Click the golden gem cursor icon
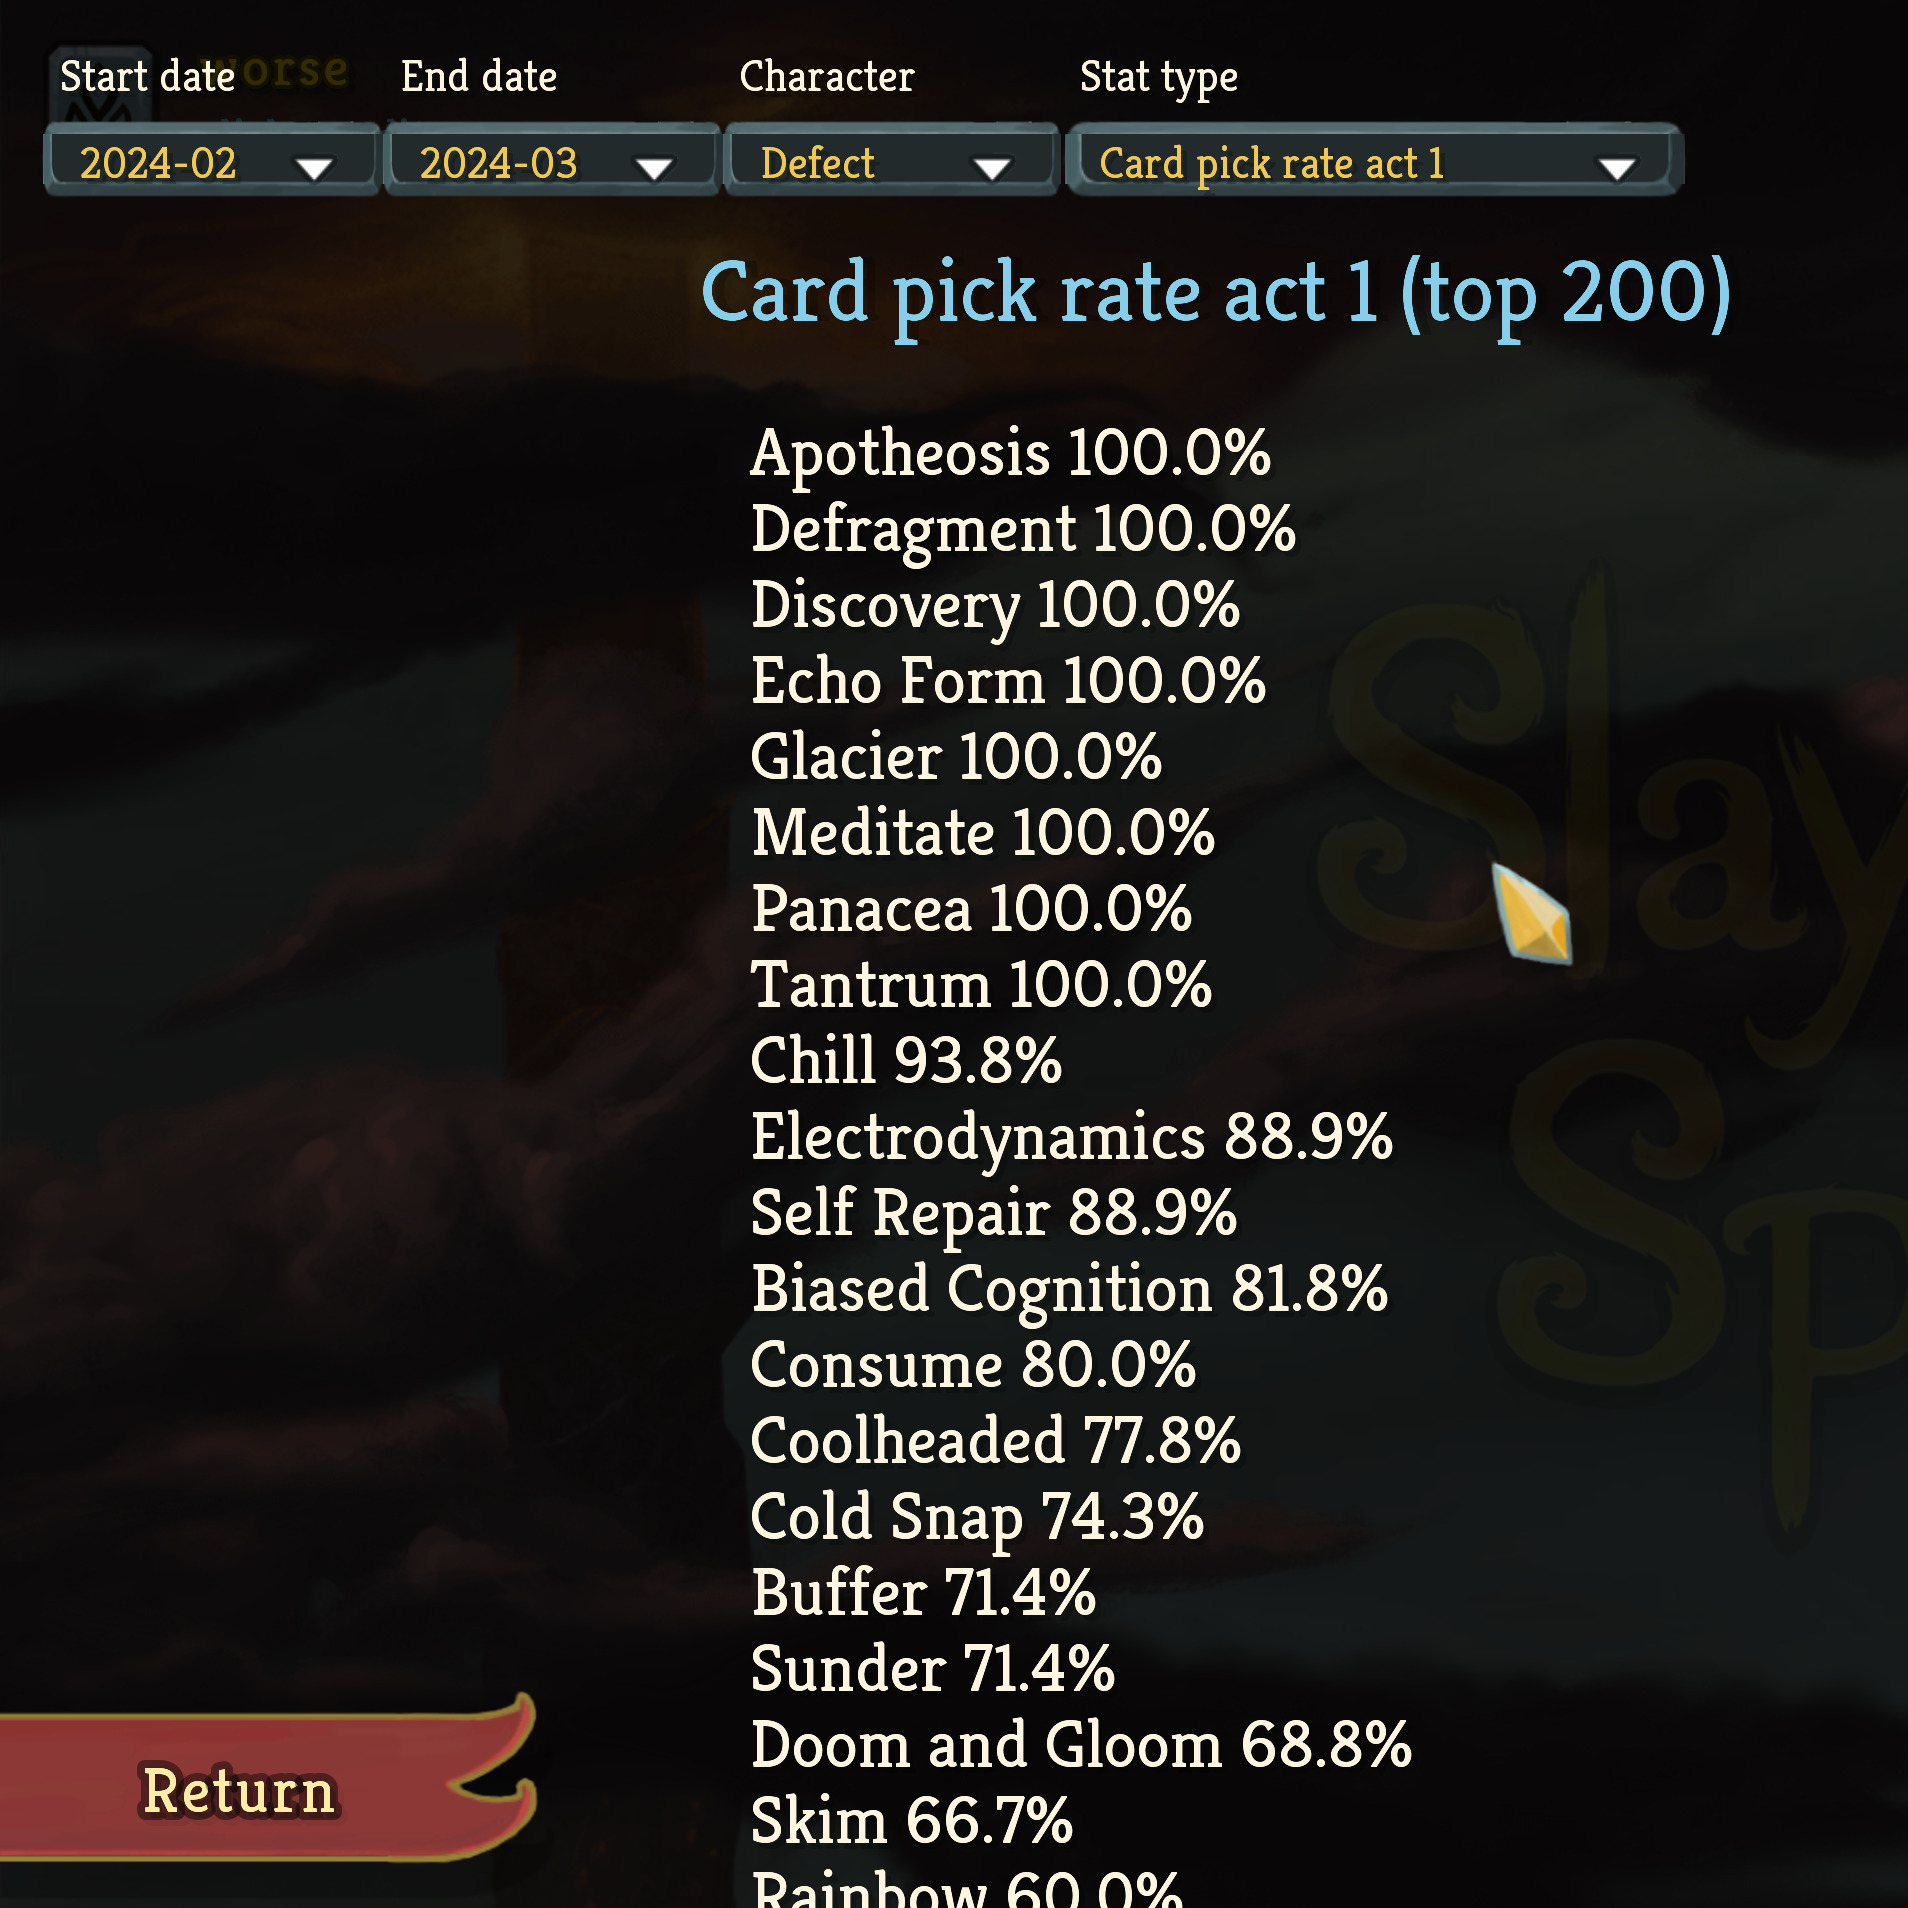 (x=1531, y=913)
